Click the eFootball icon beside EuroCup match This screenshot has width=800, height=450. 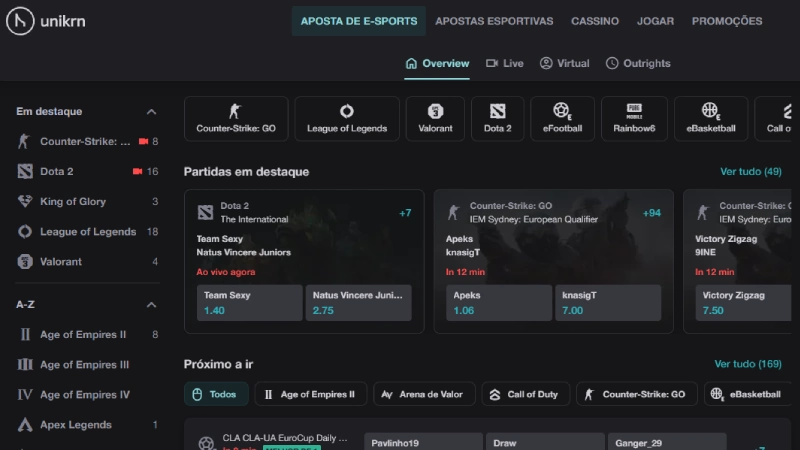[206, 443]
